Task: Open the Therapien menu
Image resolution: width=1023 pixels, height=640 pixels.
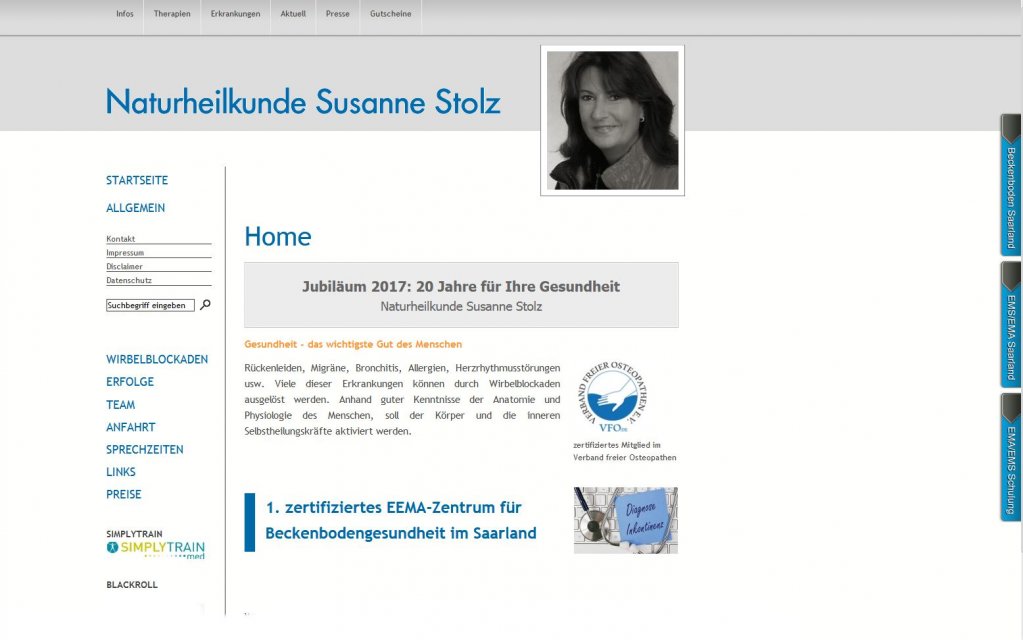Action: pyautogui.click(x=172, y=14)
